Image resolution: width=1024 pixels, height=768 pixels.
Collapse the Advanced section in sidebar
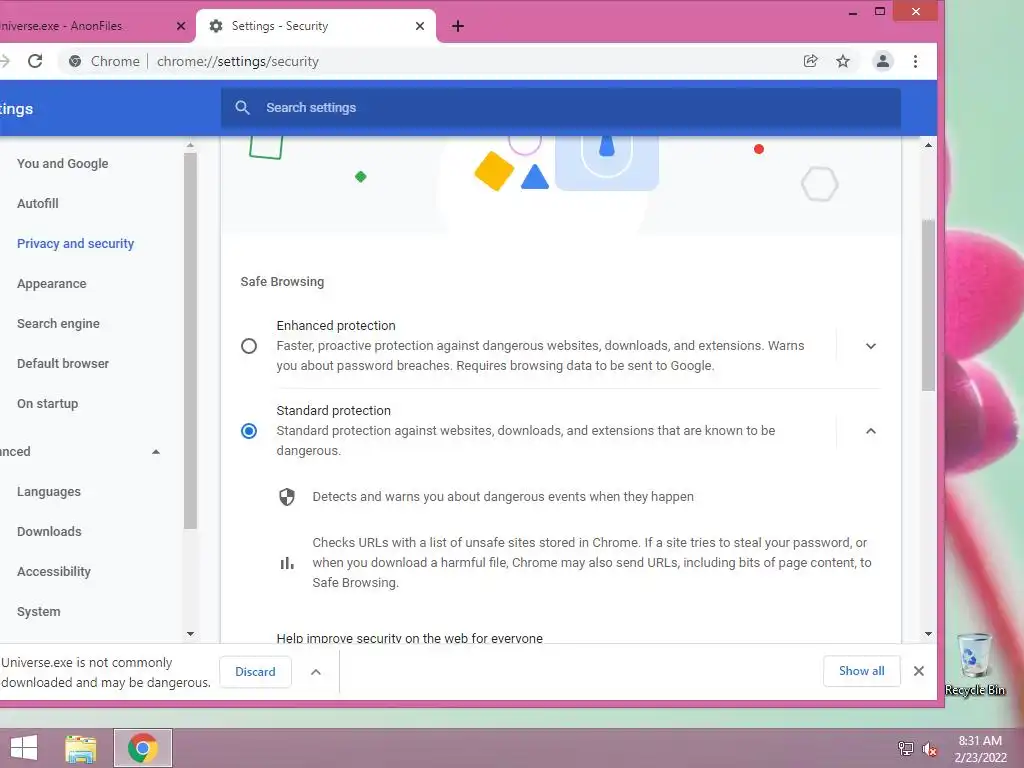[x=155, y=452]
